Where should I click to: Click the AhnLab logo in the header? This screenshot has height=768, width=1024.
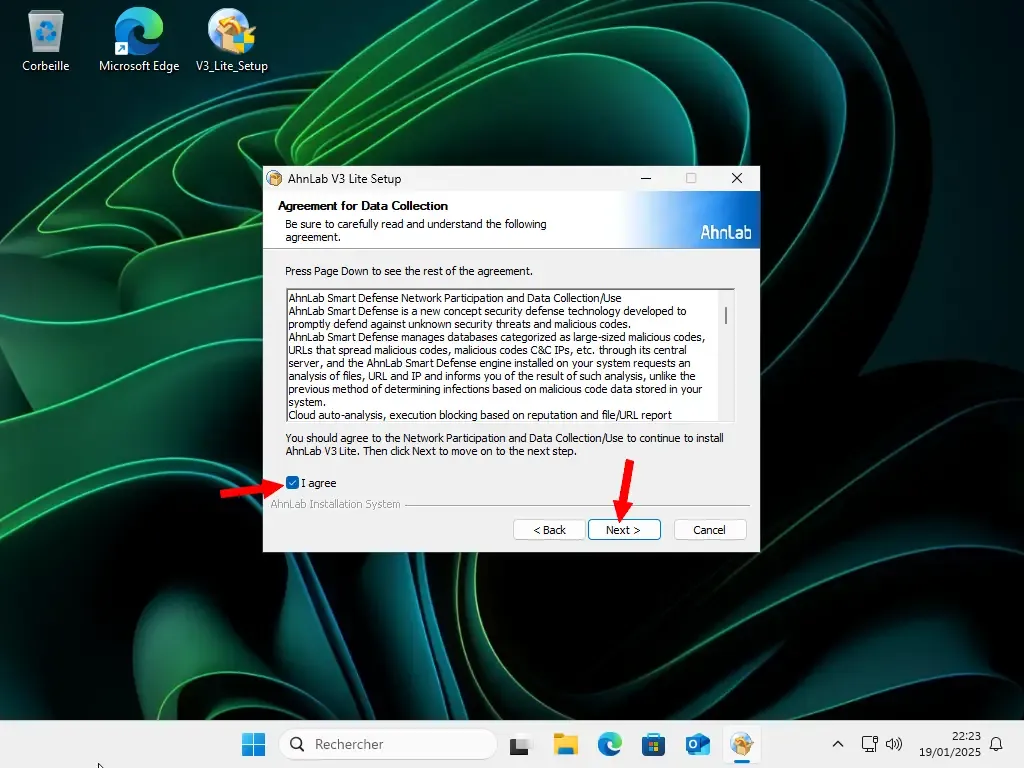[x=726, y=232]
